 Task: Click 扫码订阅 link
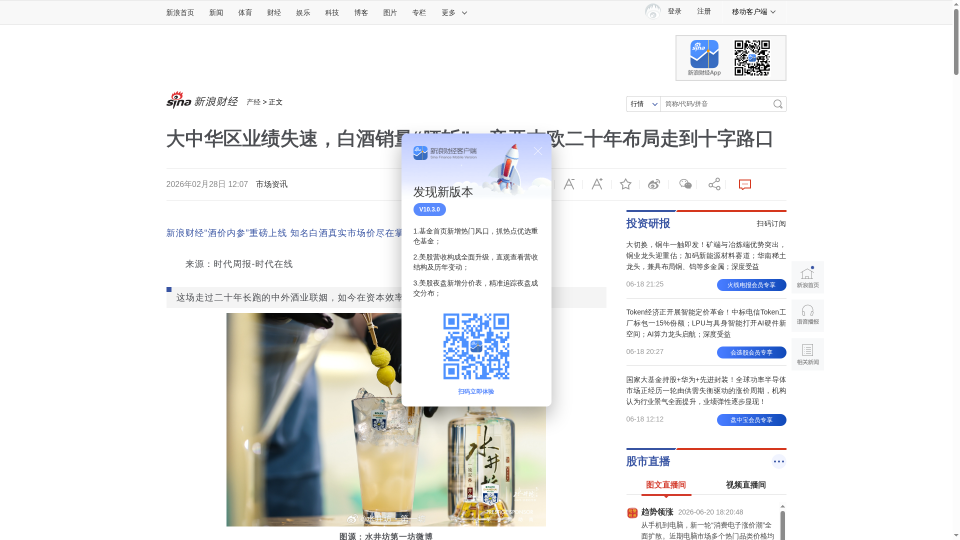point(771,223)
